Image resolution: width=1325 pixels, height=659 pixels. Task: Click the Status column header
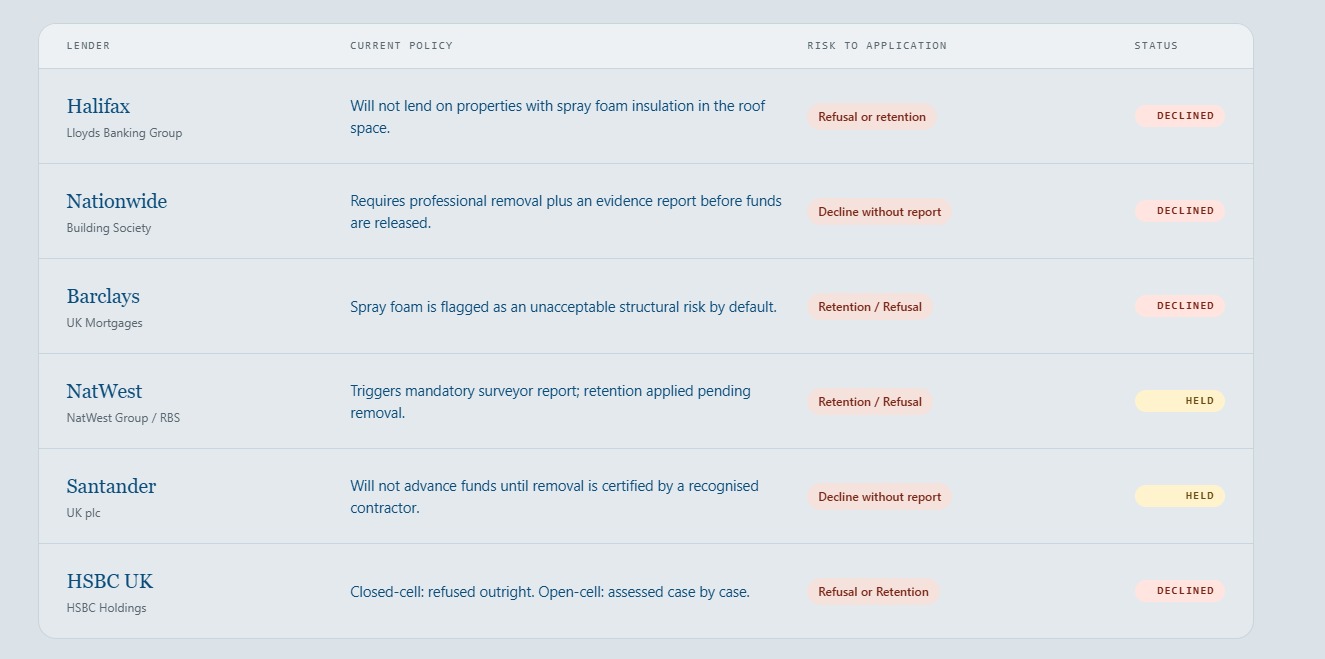click(x=1156, y=46)
